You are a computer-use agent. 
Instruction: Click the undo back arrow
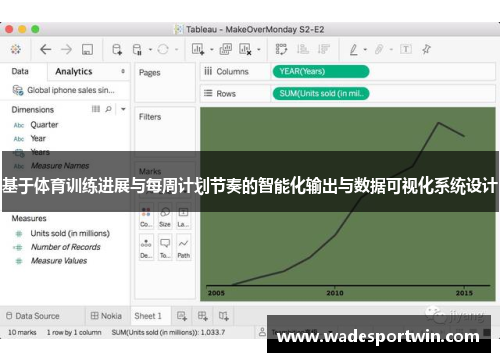point(45,49)
